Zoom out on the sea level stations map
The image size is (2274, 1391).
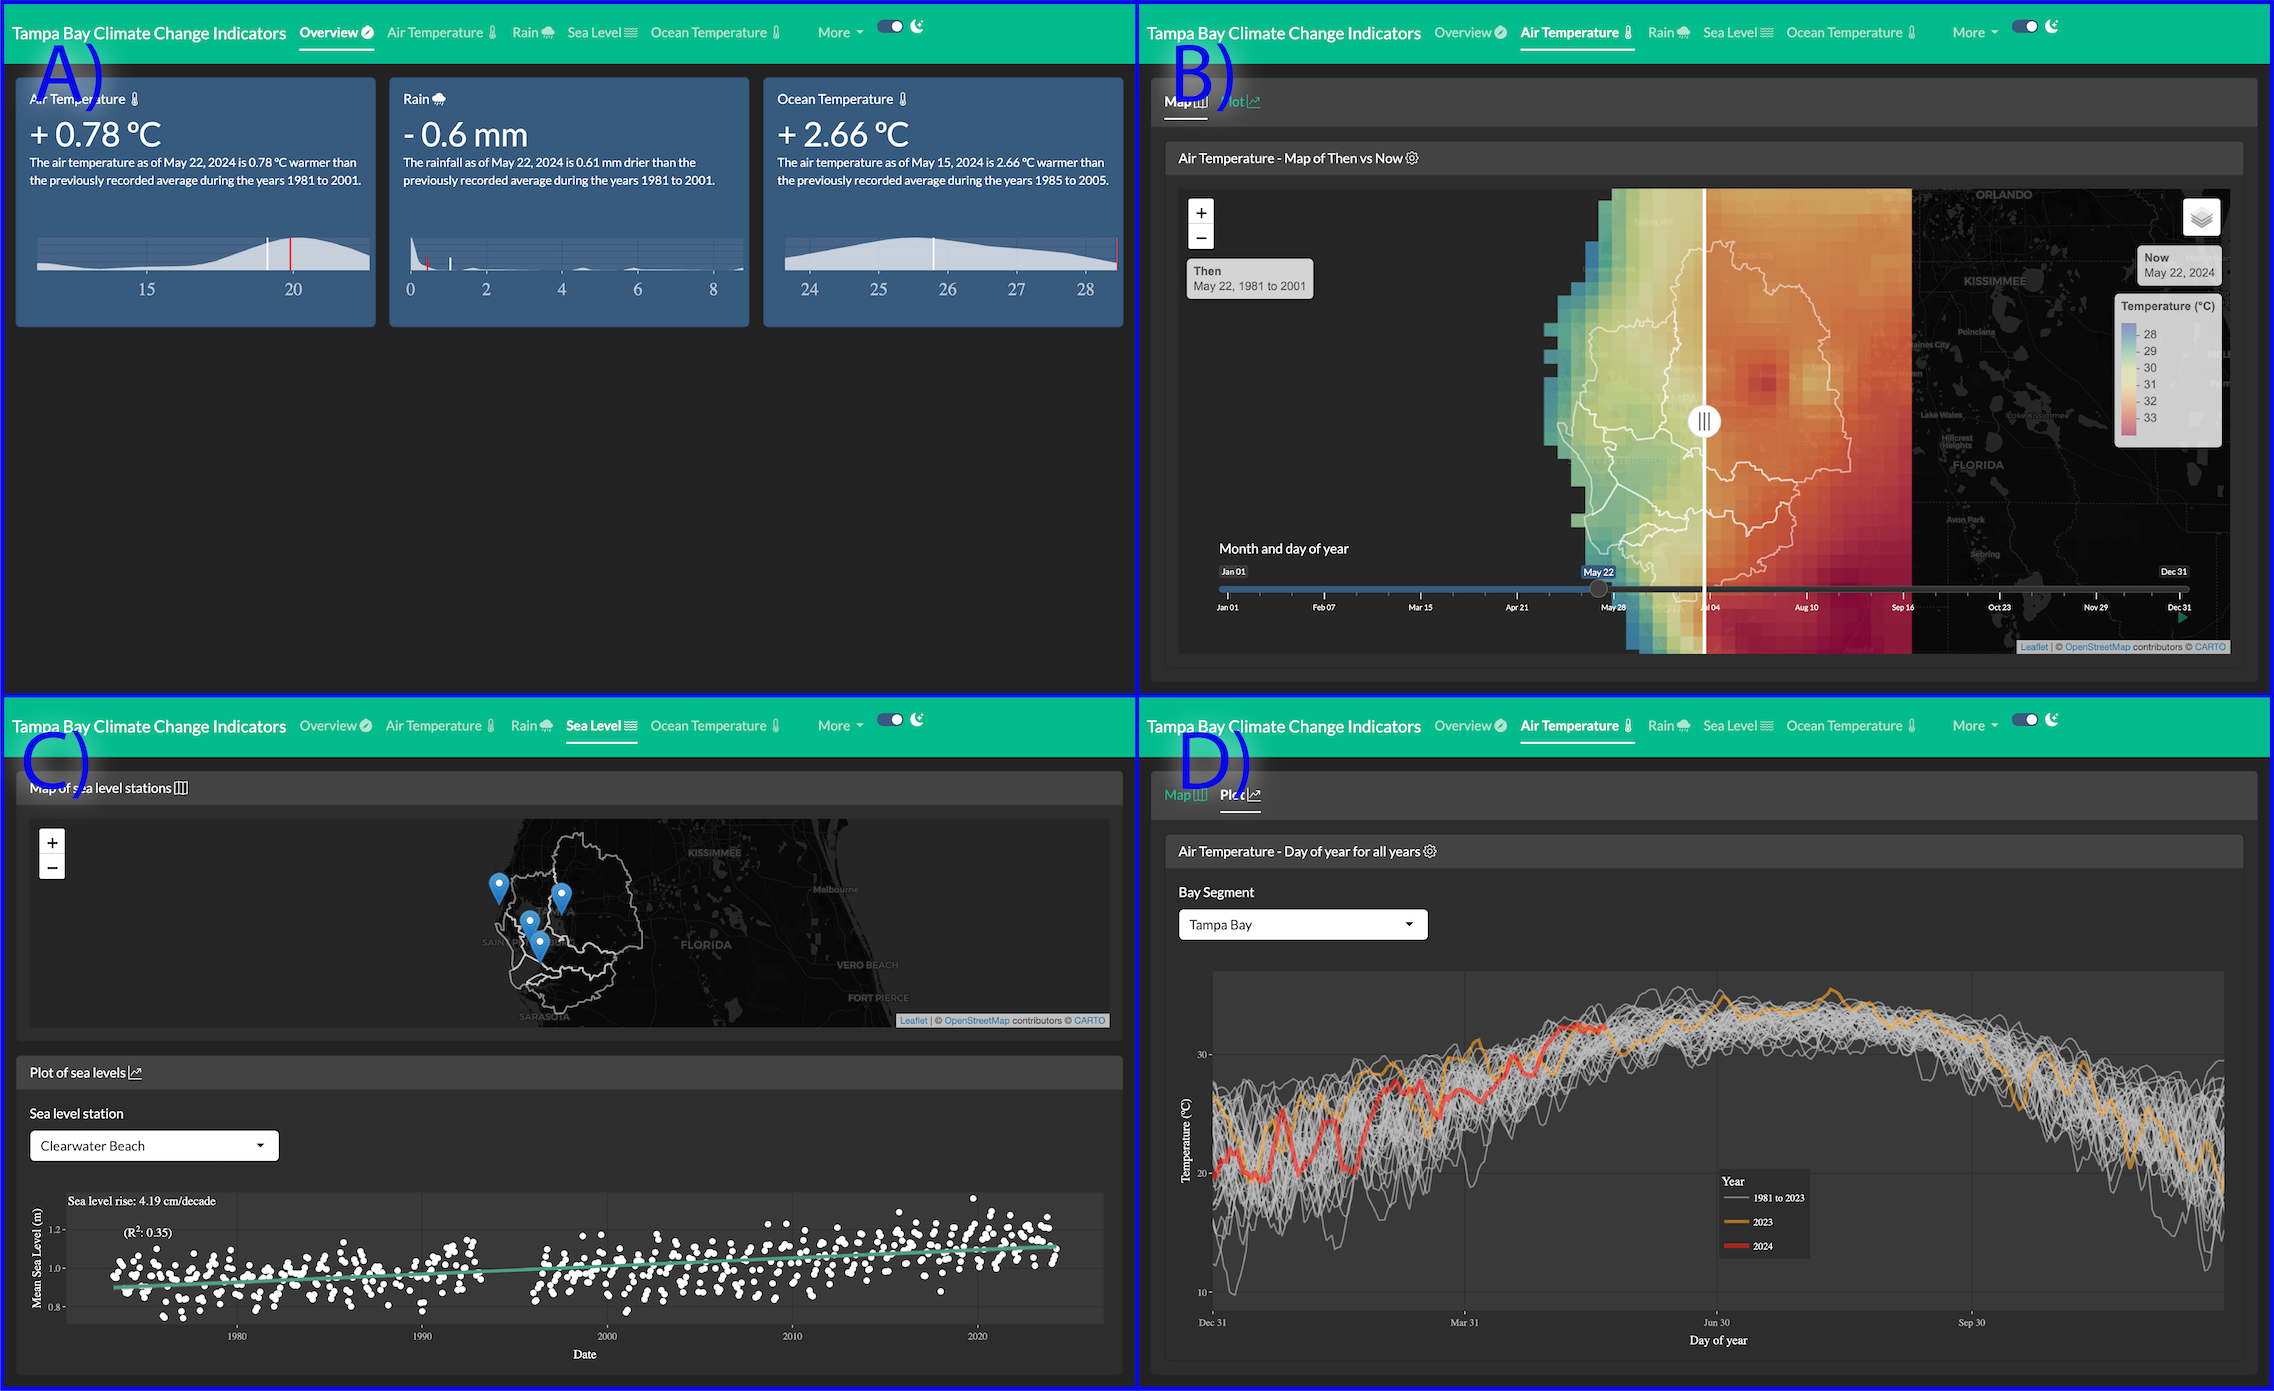click(x=52, y=867)
